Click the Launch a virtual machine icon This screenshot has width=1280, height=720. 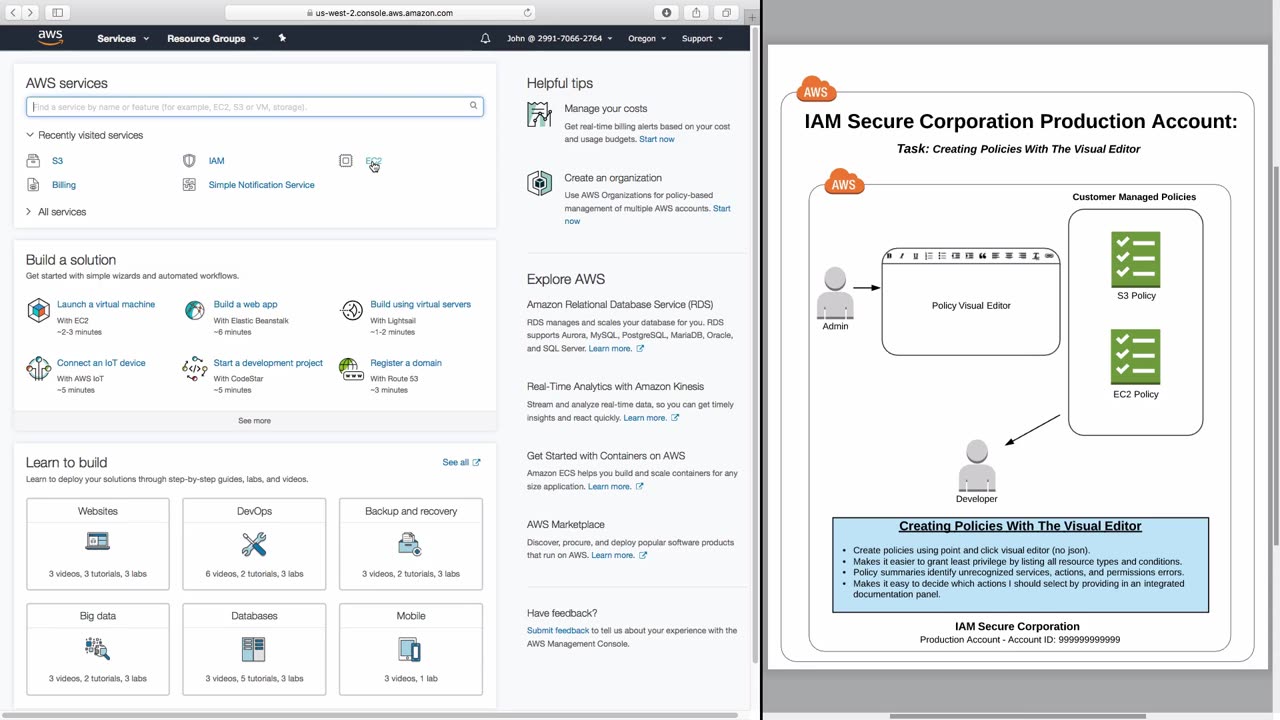(38, 311)
